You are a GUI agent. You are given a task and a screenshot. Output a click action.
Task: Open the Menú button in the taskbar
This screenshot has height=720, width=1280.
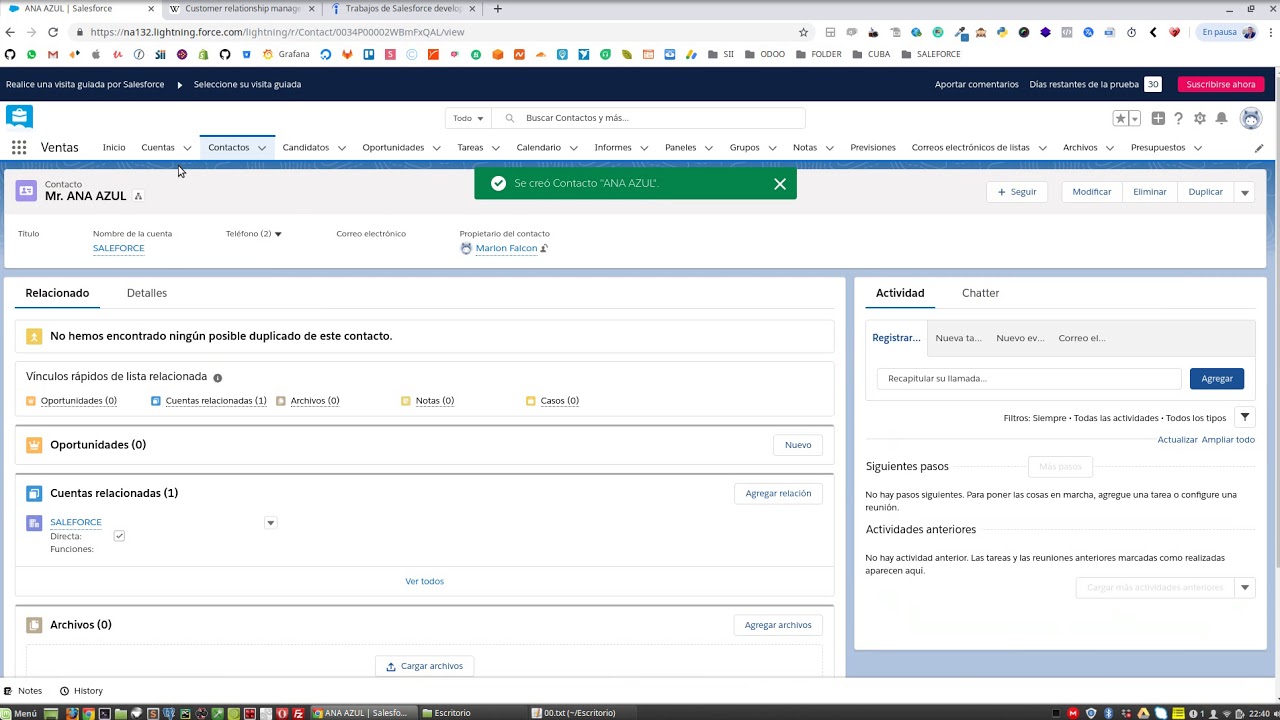click(x=20, y=713)
